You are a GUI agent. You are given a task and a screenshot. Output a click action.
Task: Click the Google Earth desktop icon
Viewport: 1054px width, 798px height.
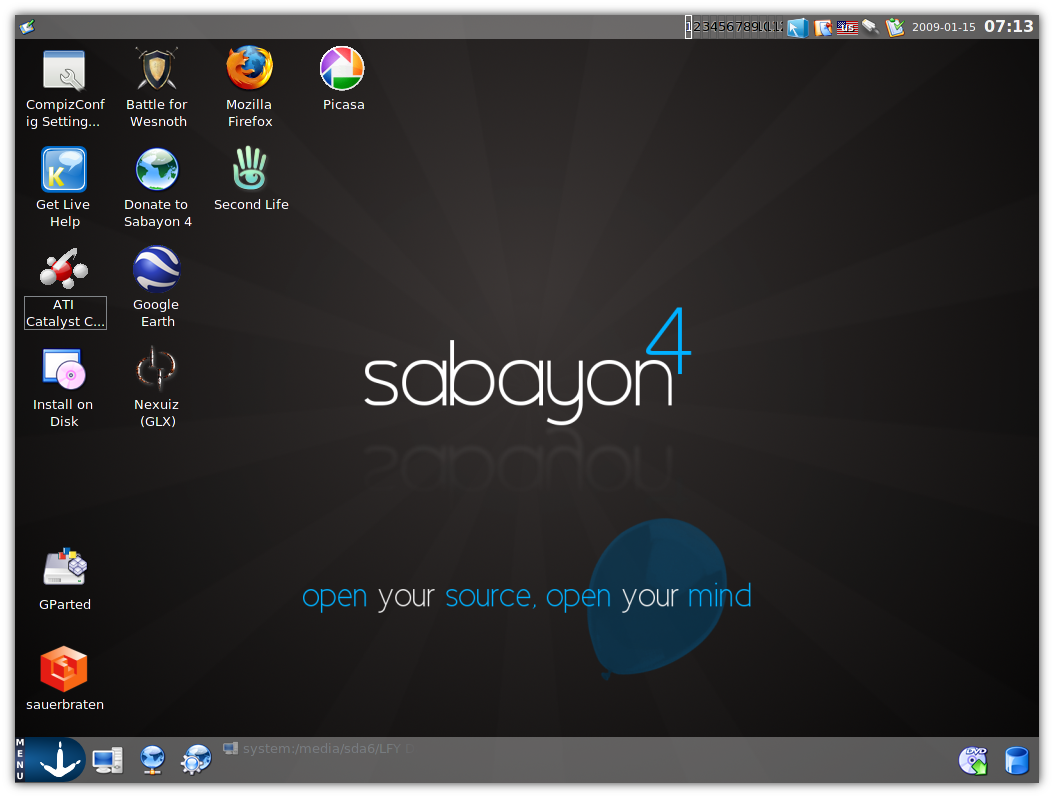click(x=157, y=269)
